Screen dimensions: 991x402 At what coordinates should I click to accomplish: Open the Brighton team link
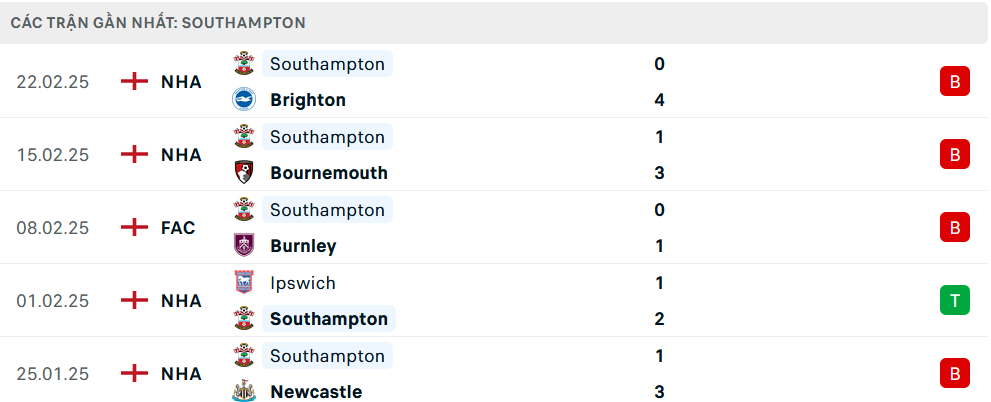(308, 100)
